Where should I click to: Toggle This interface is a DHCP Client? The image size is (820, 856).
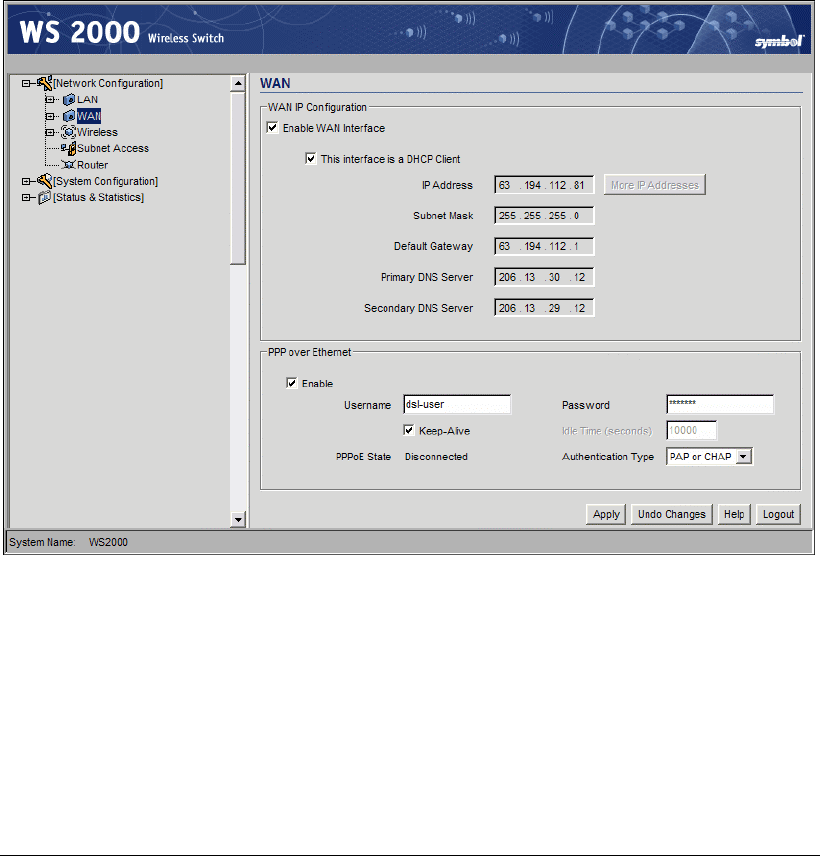[x=311, y=159]
